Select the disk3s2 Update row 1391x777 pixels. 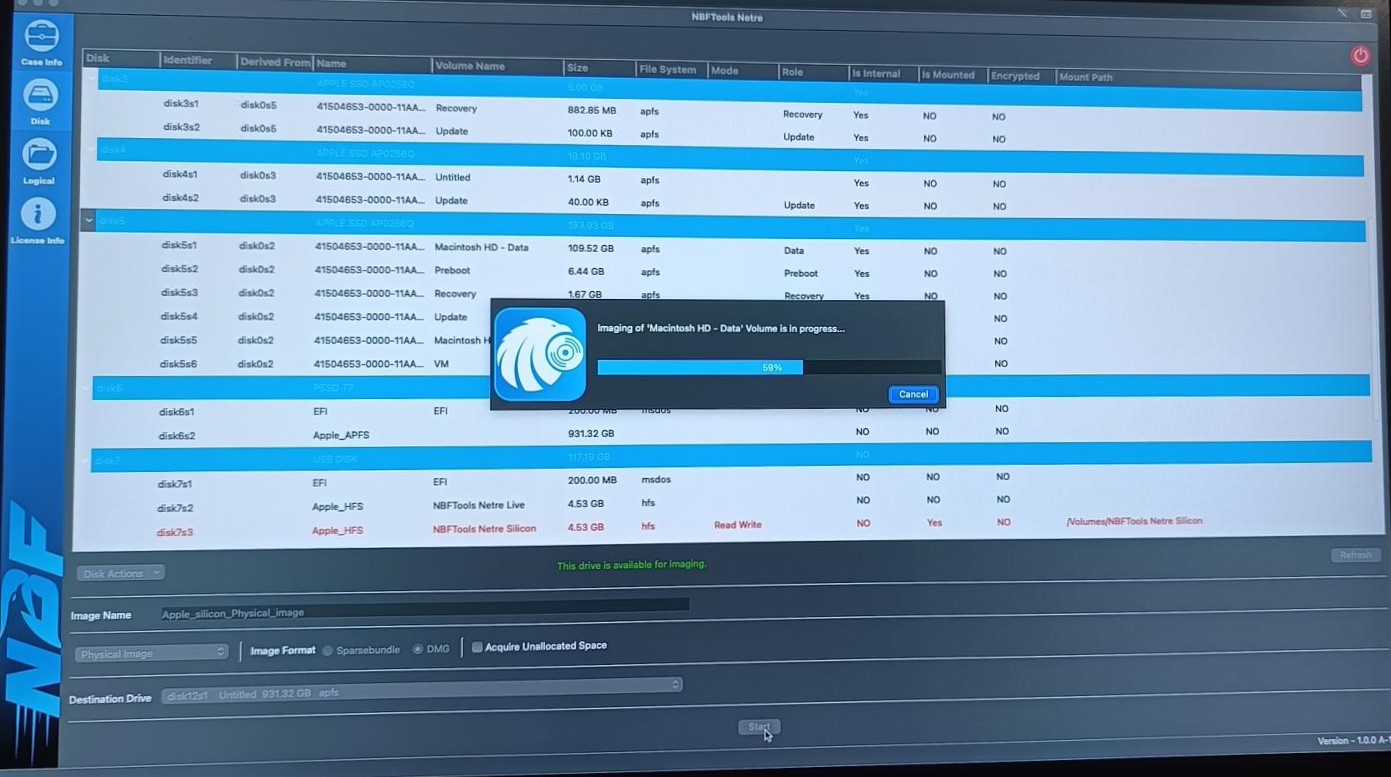(730, 132)
